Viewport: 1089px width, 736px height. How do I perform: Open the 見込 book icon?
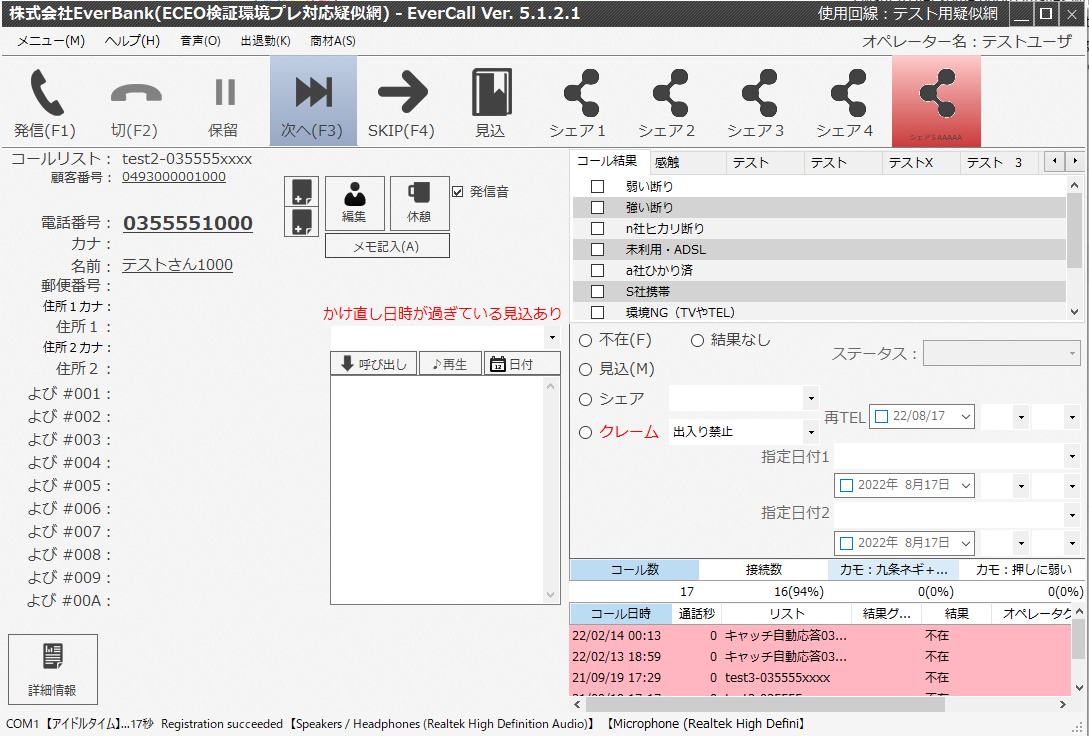(491, 92)
